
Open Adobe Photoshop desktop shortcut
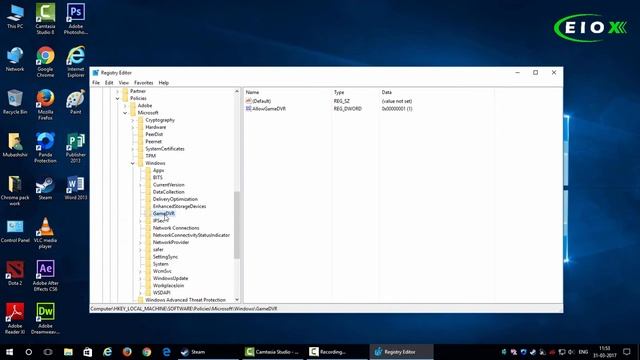pos(76,18)
